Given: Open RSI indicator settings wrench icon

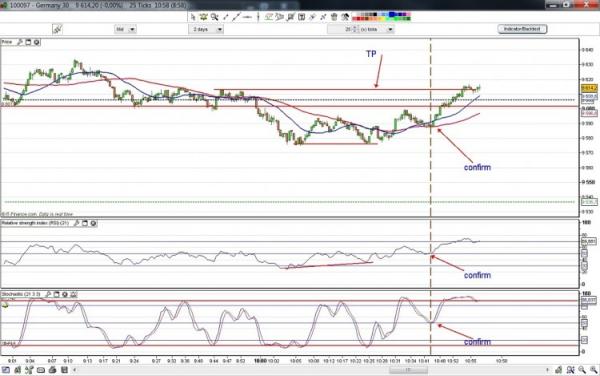Looking at the screenshot, I should [77, 223].
